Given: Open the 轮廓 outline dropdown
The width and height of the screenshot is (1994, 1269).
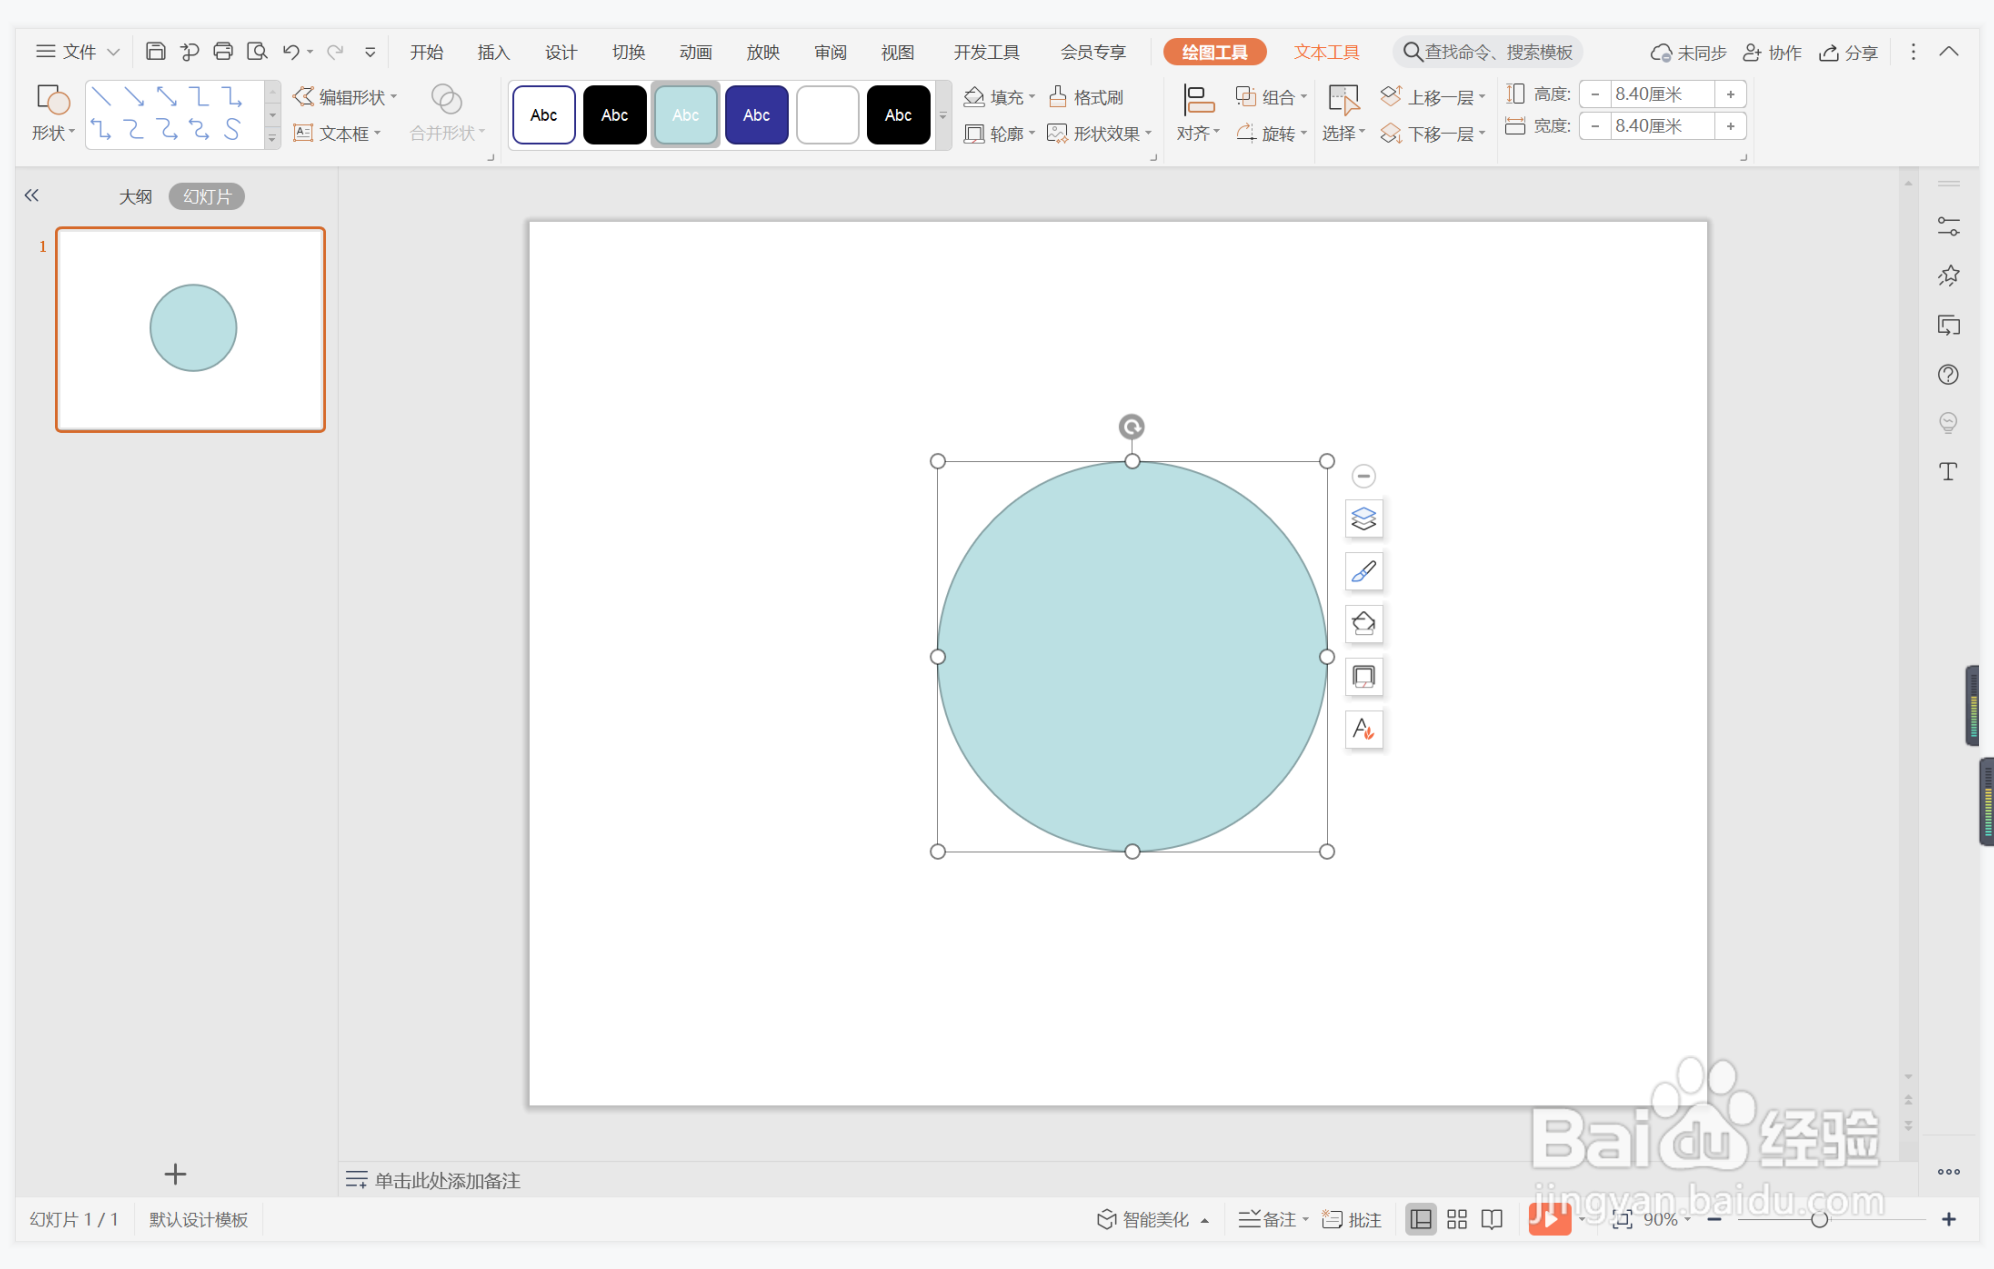Looking at the screenshot, I should point(999,133).
